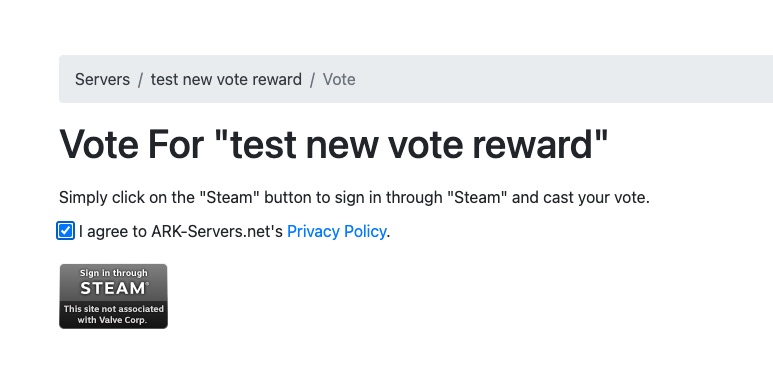The height and width of the screenshot is (391, 773).
Task: Open the "test new vote reward" breadcrumb
Action: pyautogui.click(x=226, y=79)
